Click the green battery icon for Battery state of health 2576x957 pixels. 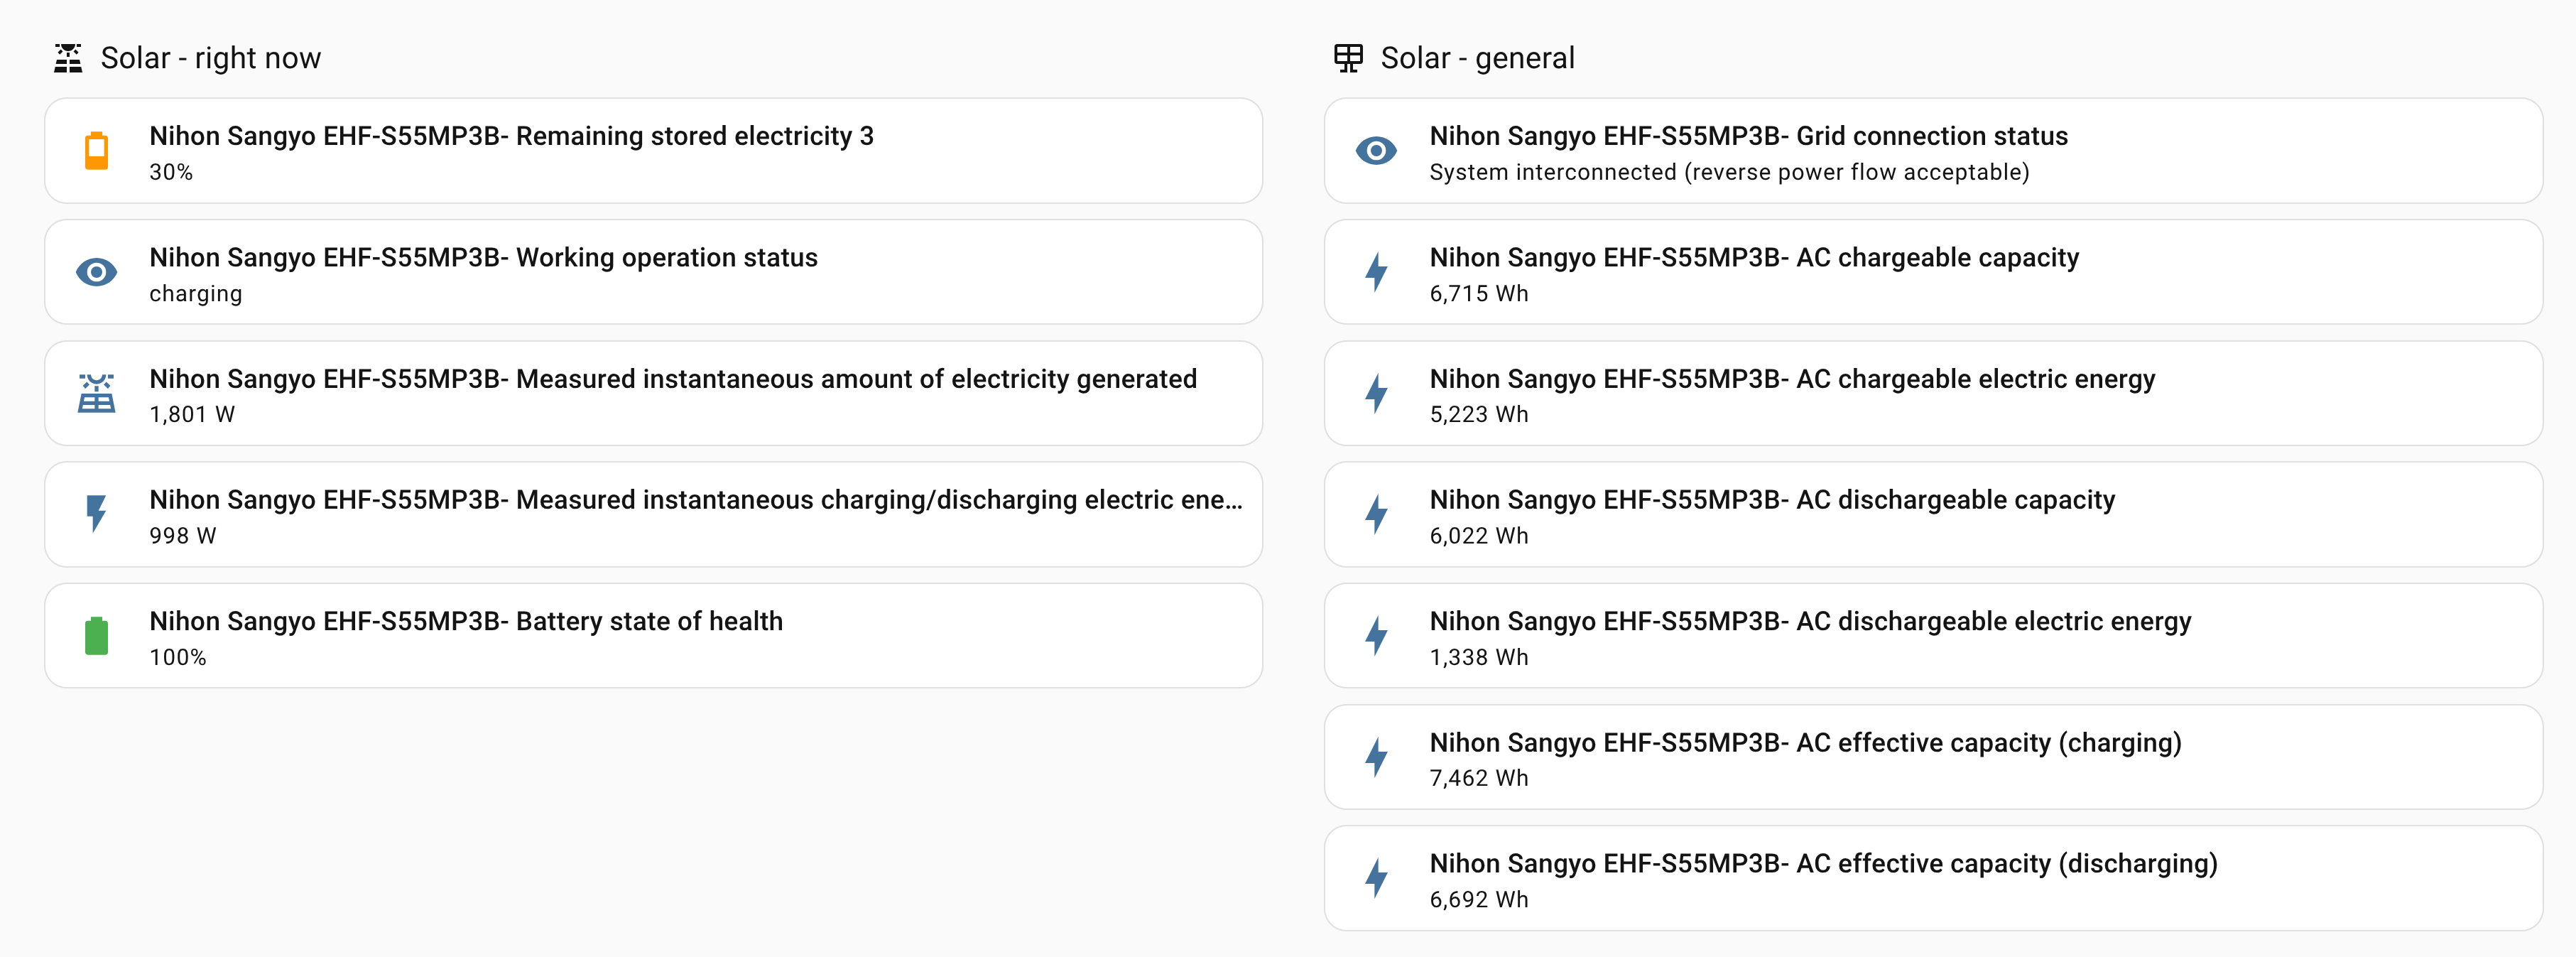pyautogui.click(x=96, y=635)
